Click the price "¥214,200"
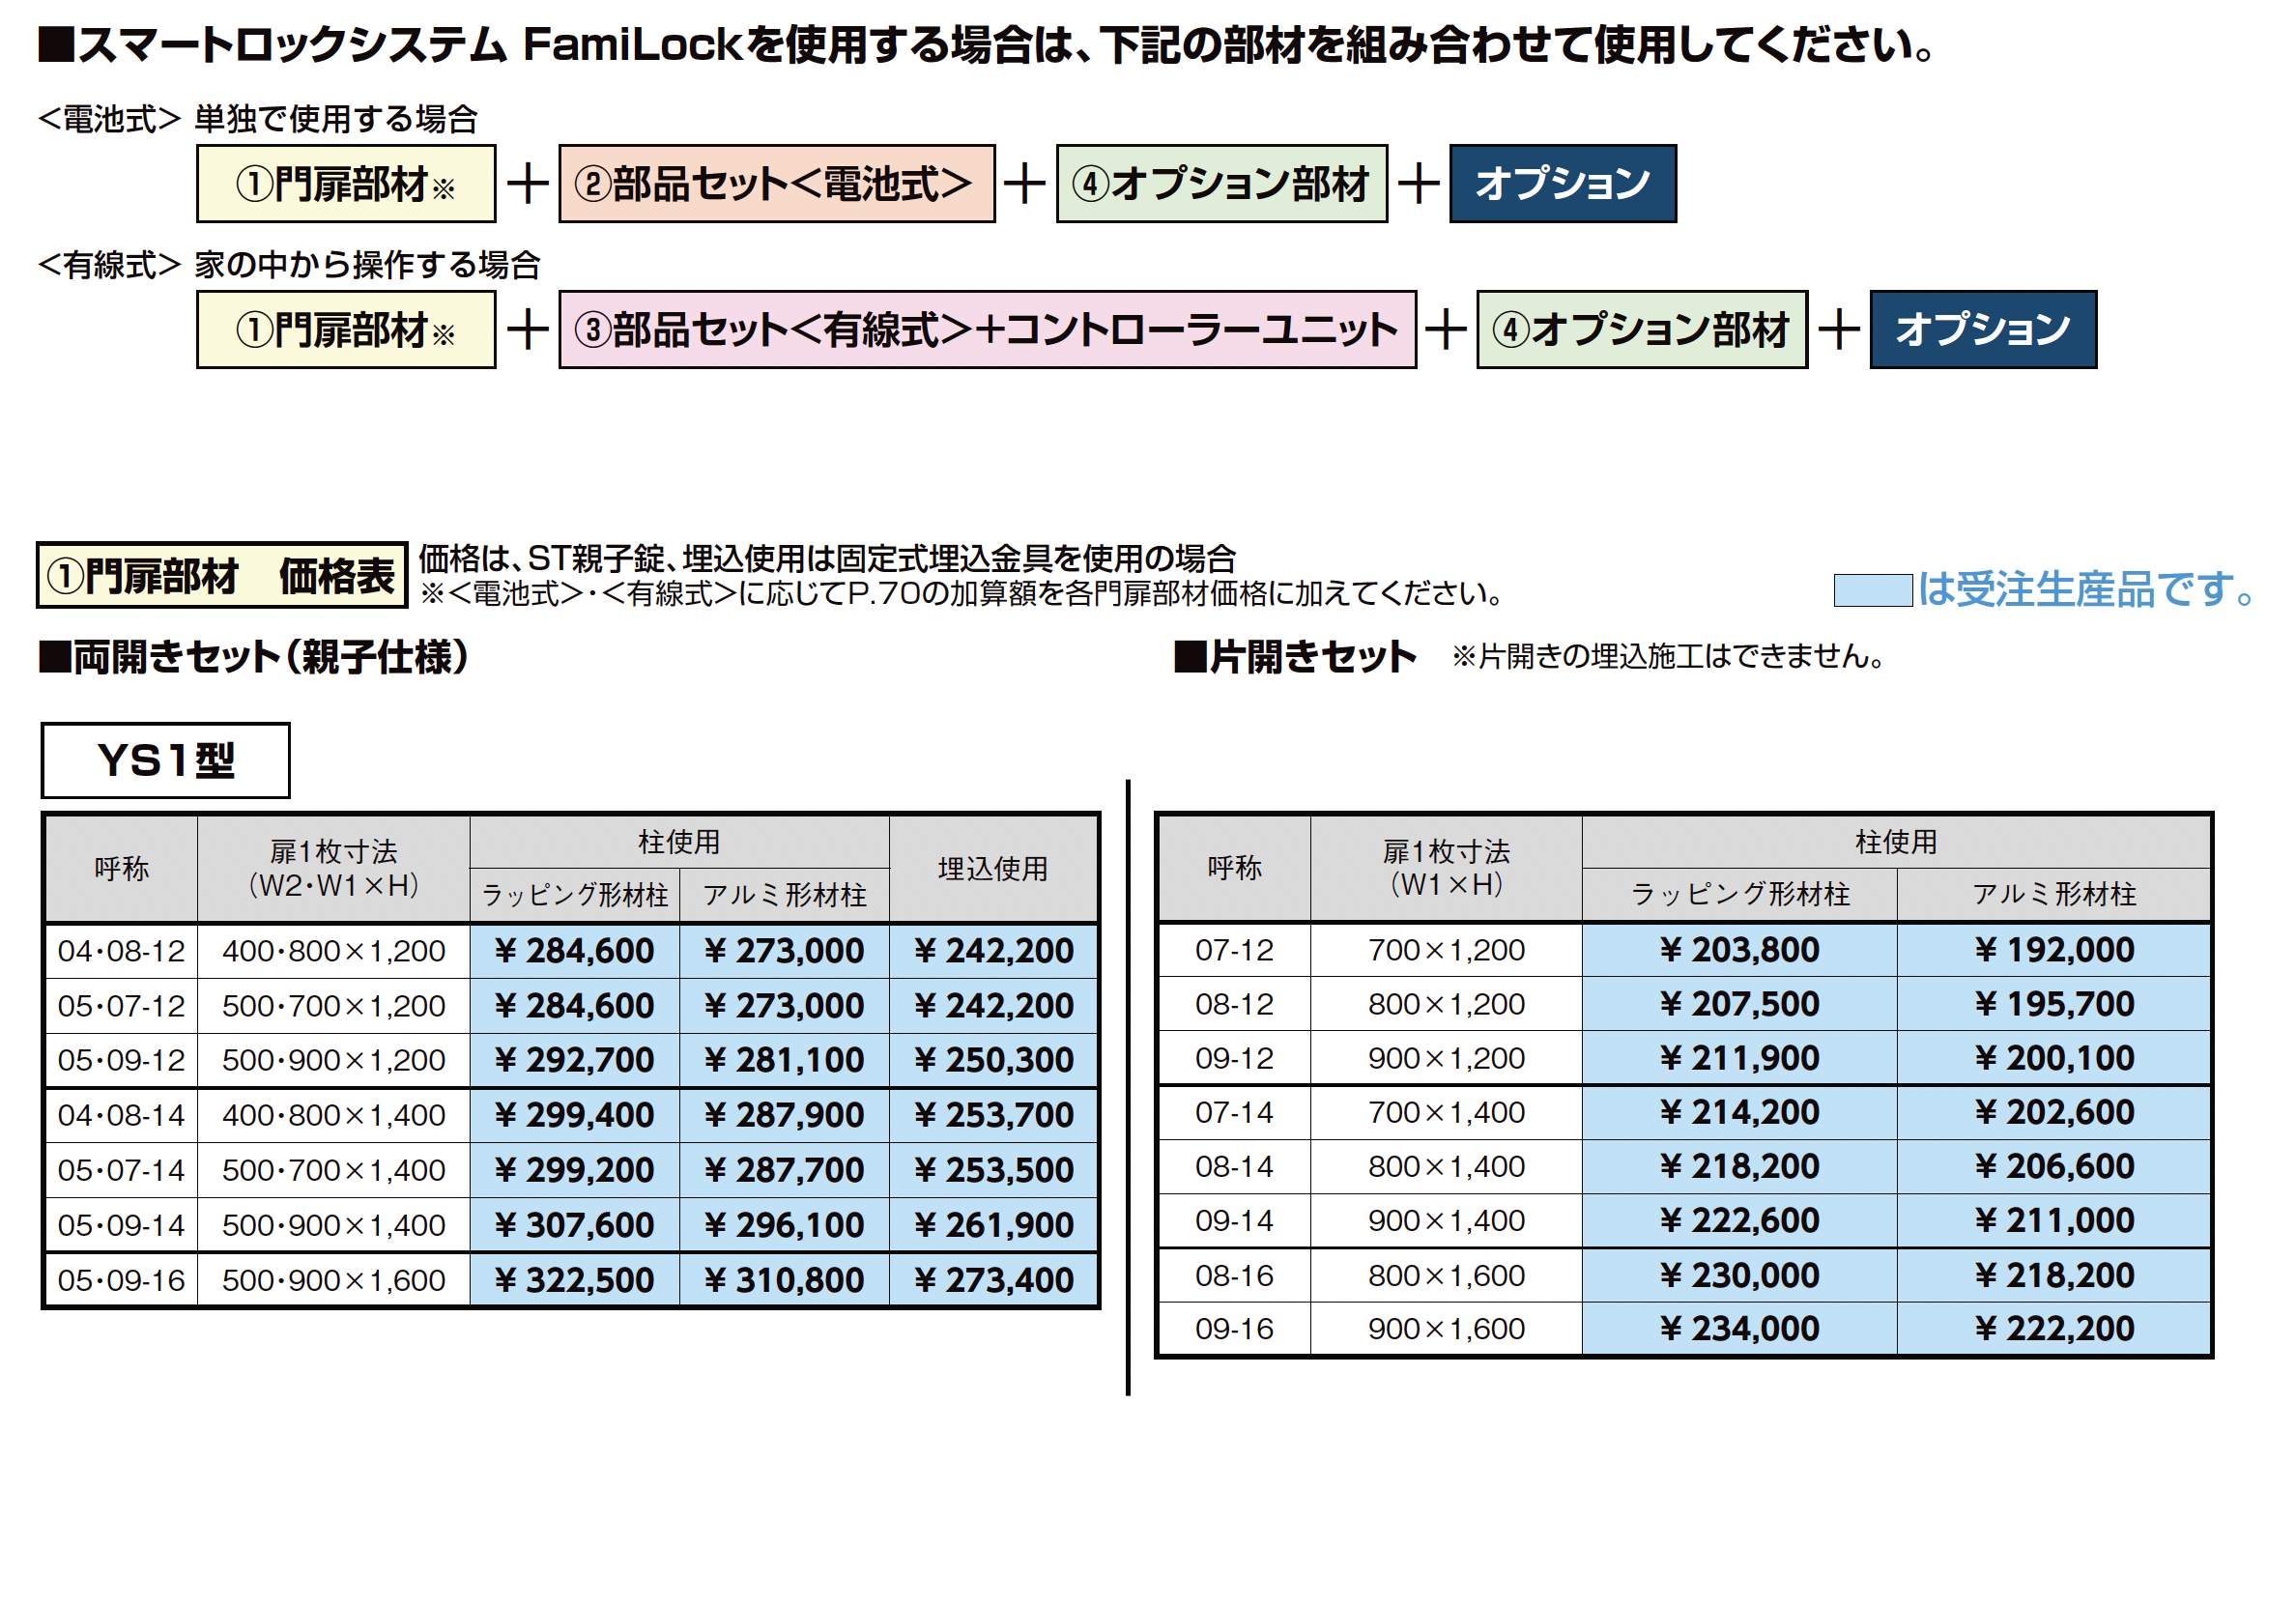Screen dimensions: 2296x1604 pos(1739,1112)
